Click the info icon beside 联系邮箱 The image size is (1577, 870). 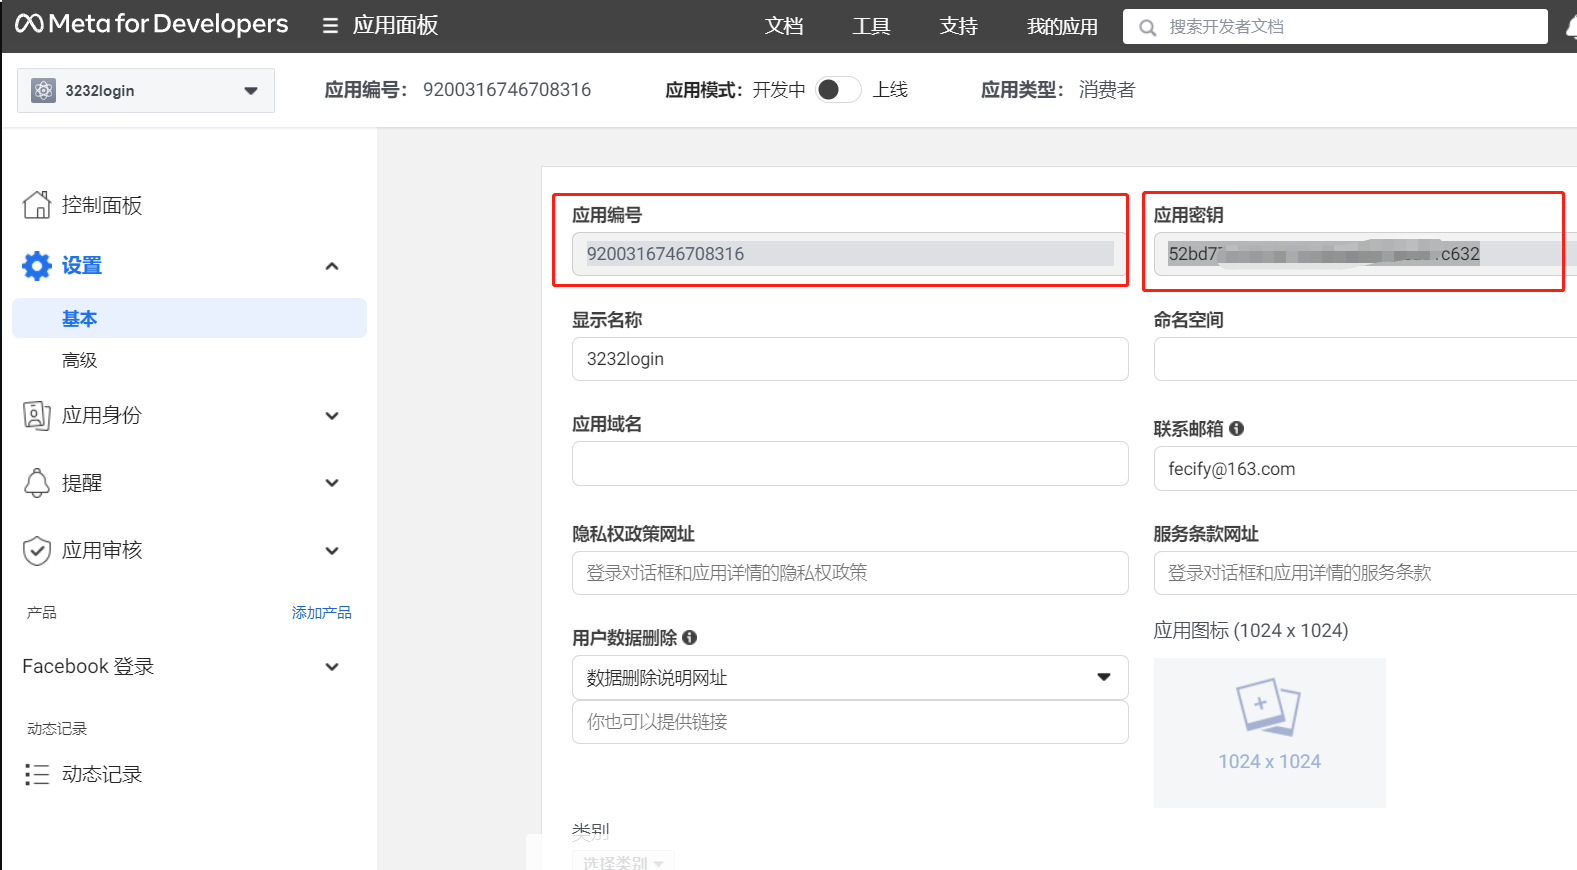(1237, 428)
